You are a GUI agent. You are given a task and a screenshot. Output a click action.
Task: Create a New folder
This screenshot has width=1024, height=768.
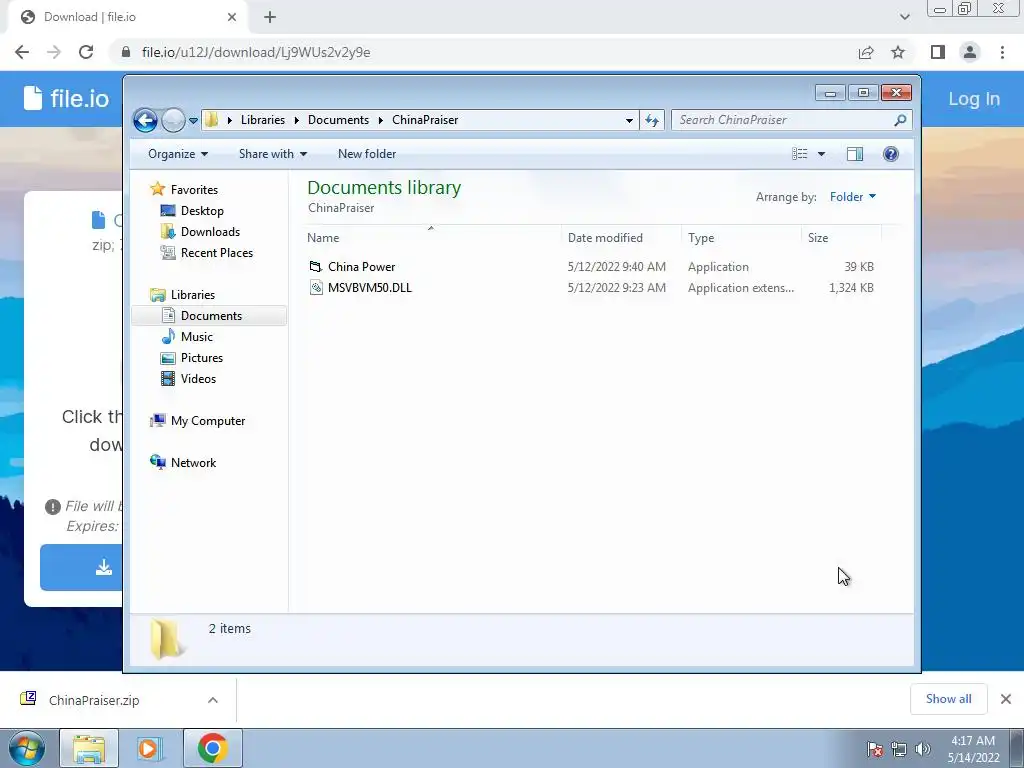[367, 154]
